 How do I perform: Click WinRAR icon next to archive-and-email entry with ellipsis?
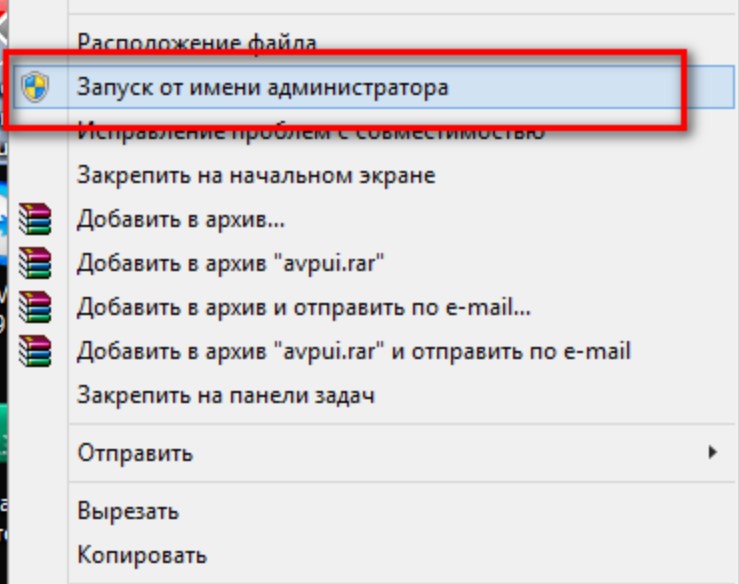coord(35,307)
